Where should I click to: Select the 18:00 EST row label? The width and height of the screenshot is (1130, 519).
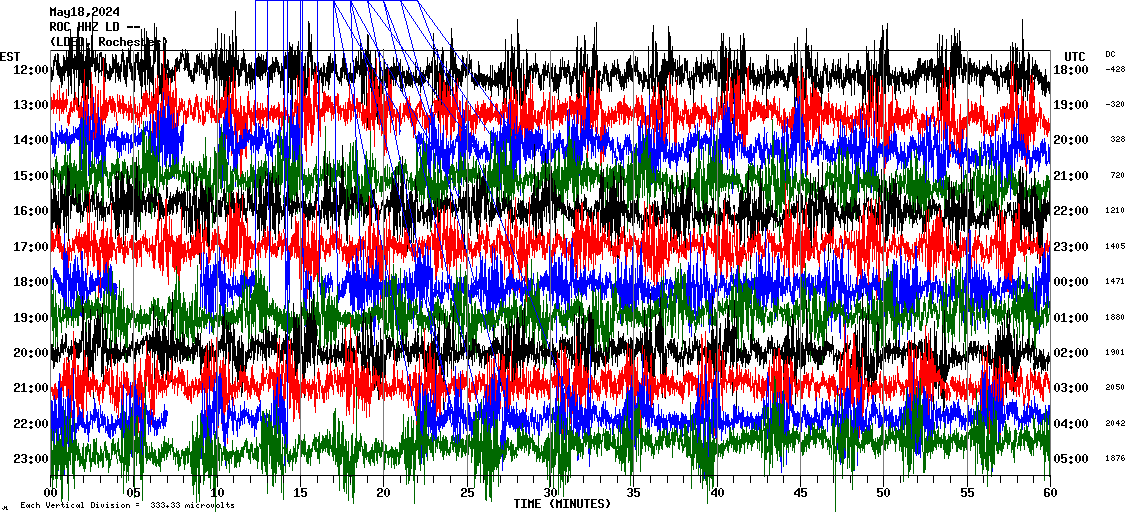(30, 282)
